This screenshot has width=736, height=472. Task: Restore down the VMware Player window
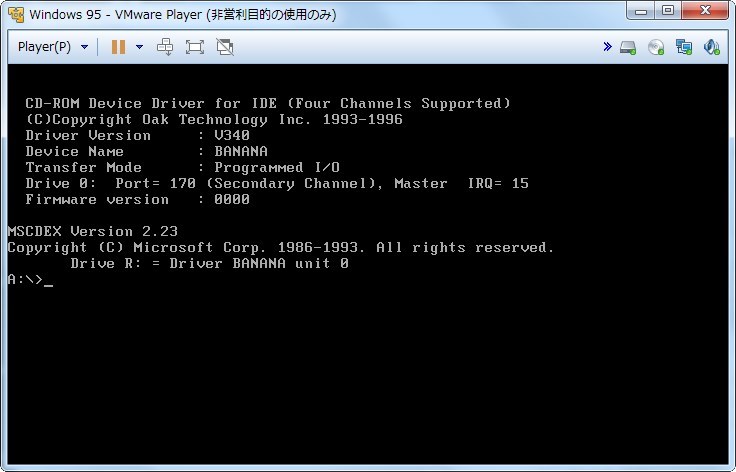click(x=668, y=11)
